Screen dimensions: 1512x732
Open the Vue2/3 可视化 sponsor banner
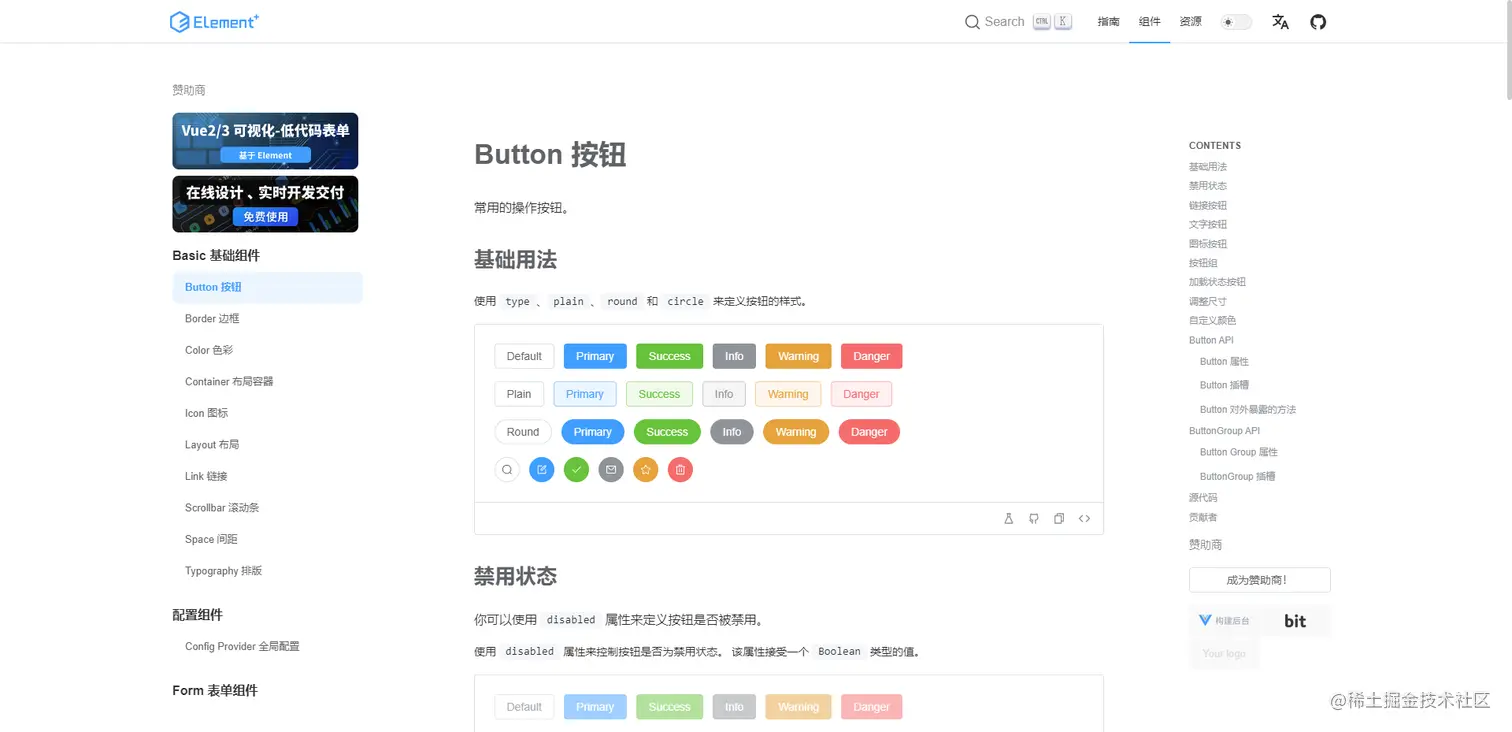pyautogui.click(x=265, y=141)
